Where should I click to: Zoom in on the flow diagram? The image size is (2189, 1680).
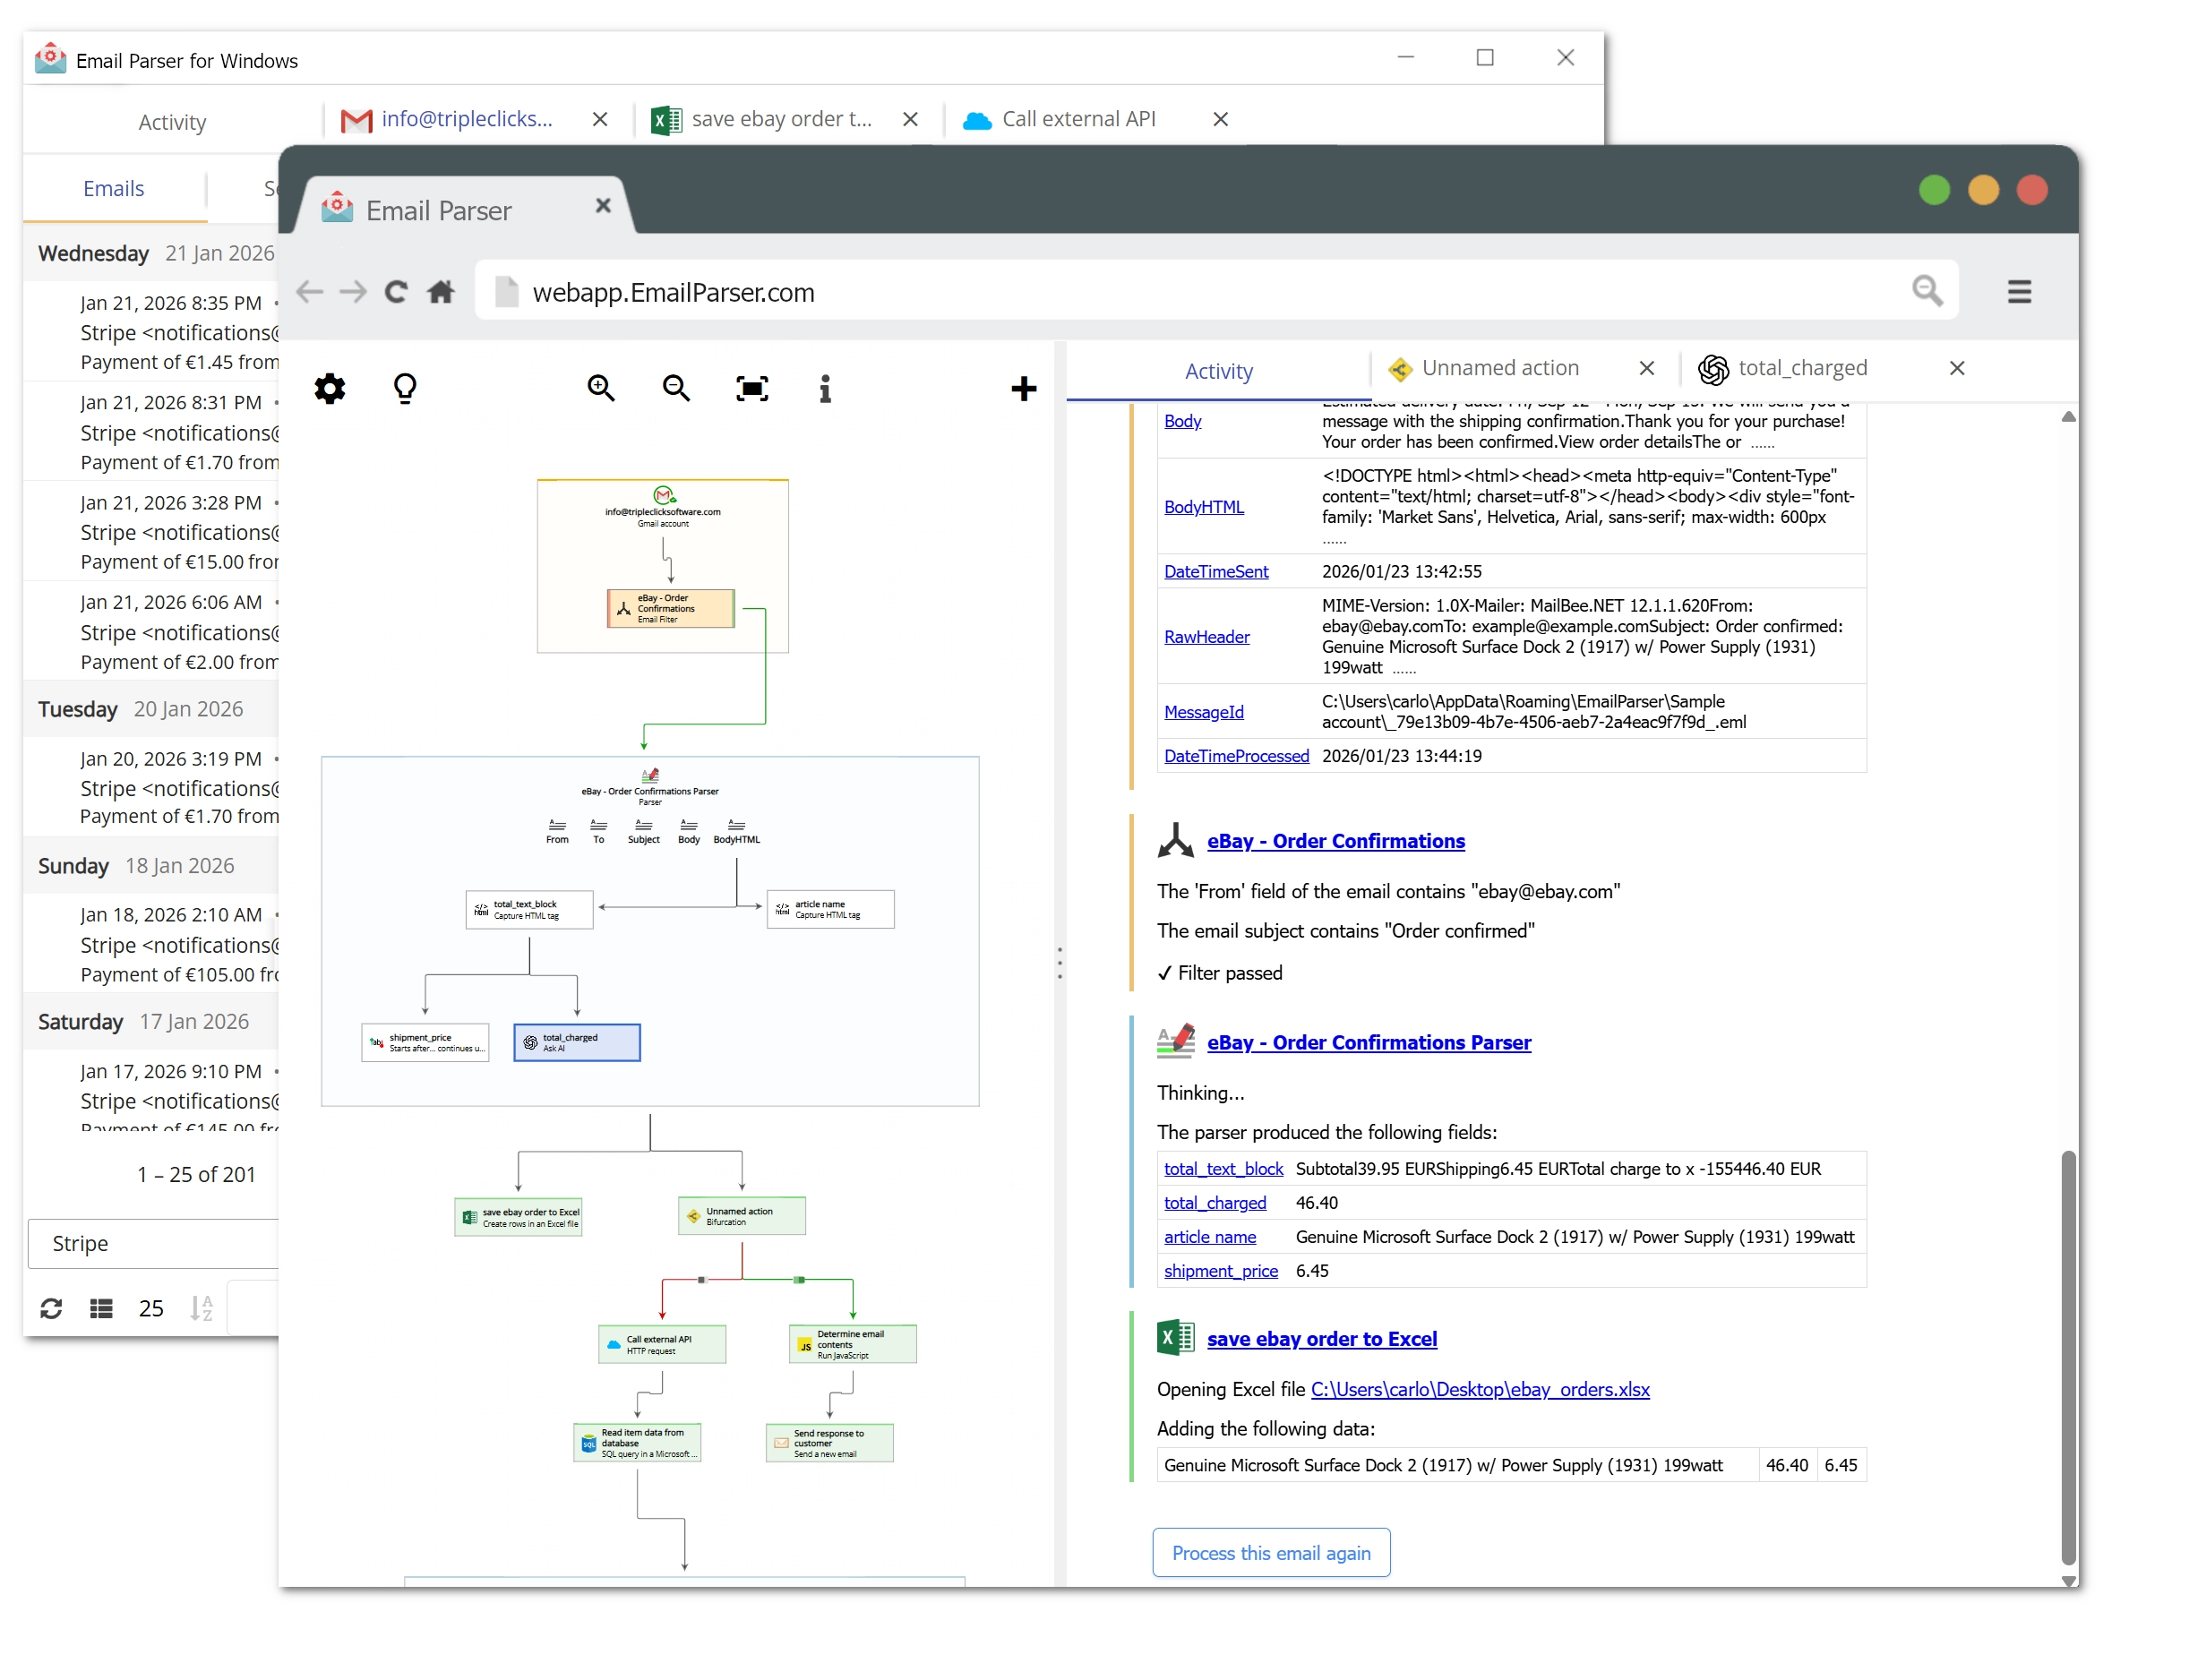(600, 388)
